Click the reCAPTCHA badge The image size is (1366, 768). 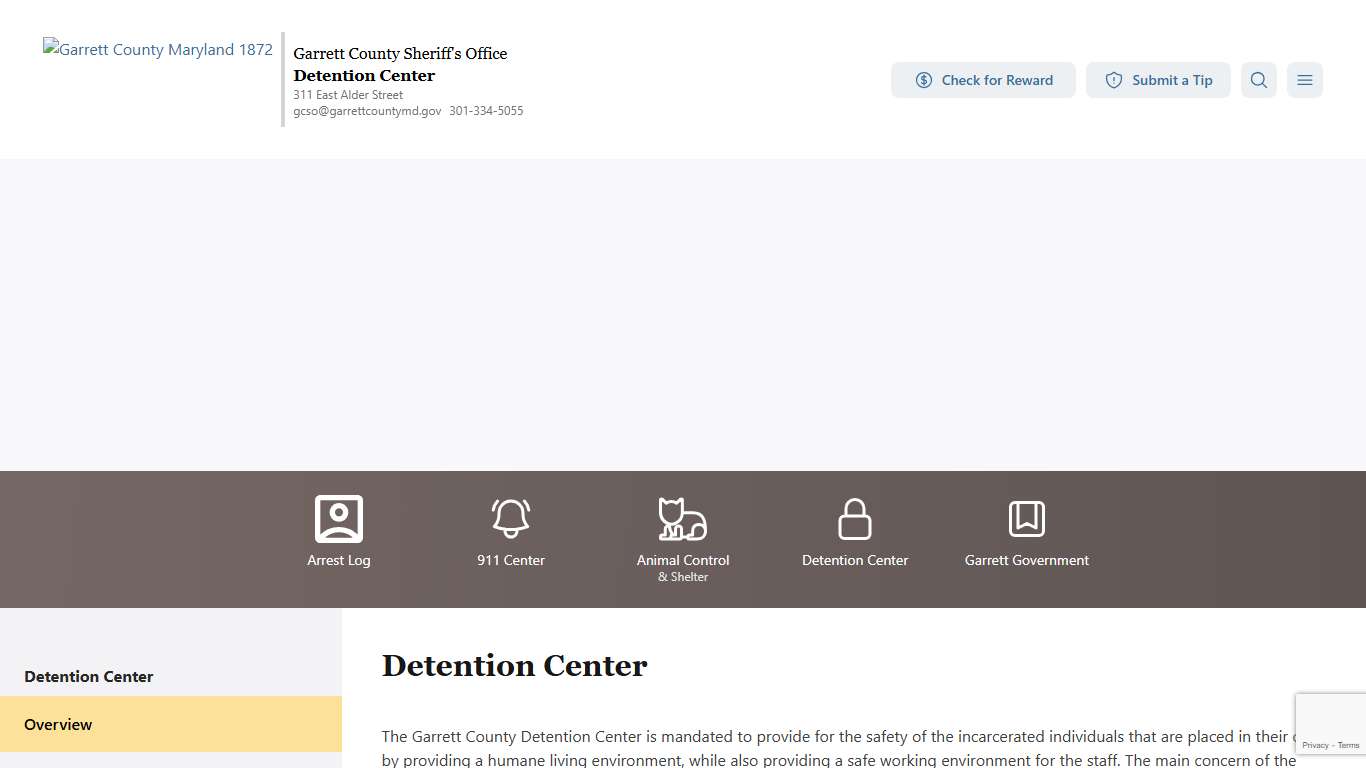(x=1330, y=722)
